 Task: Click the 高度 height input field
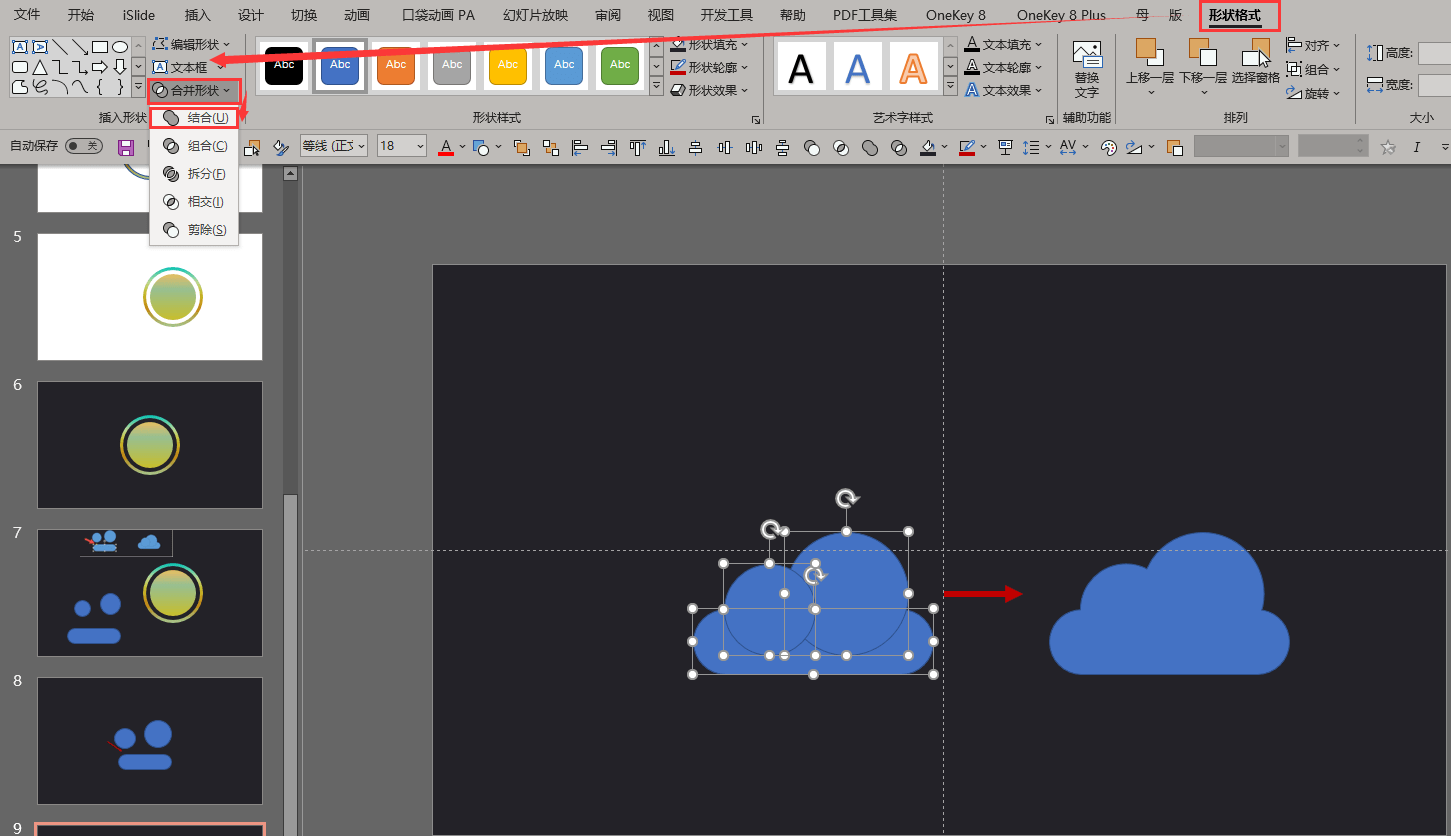click(x=1434, y=53)
